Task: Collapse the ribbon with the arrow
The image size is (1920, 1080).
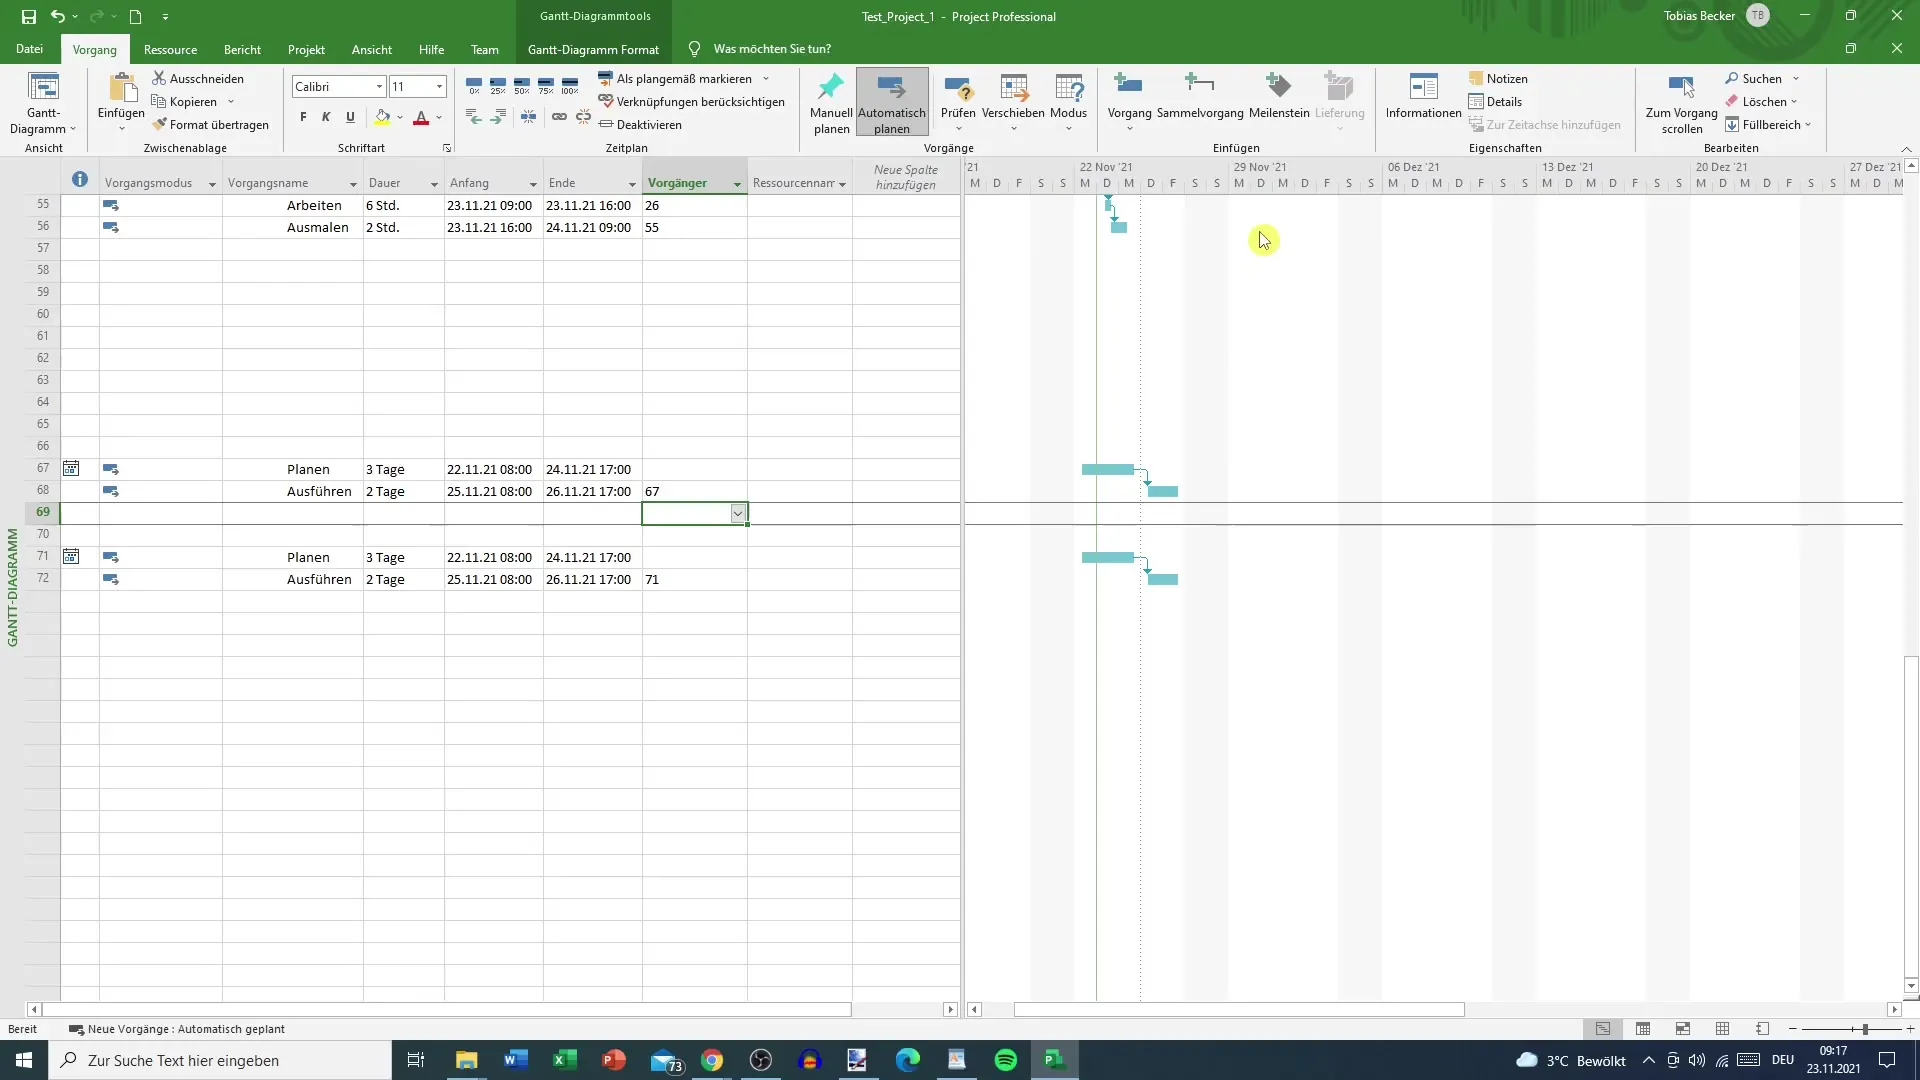Action: tap(1906, 149)
